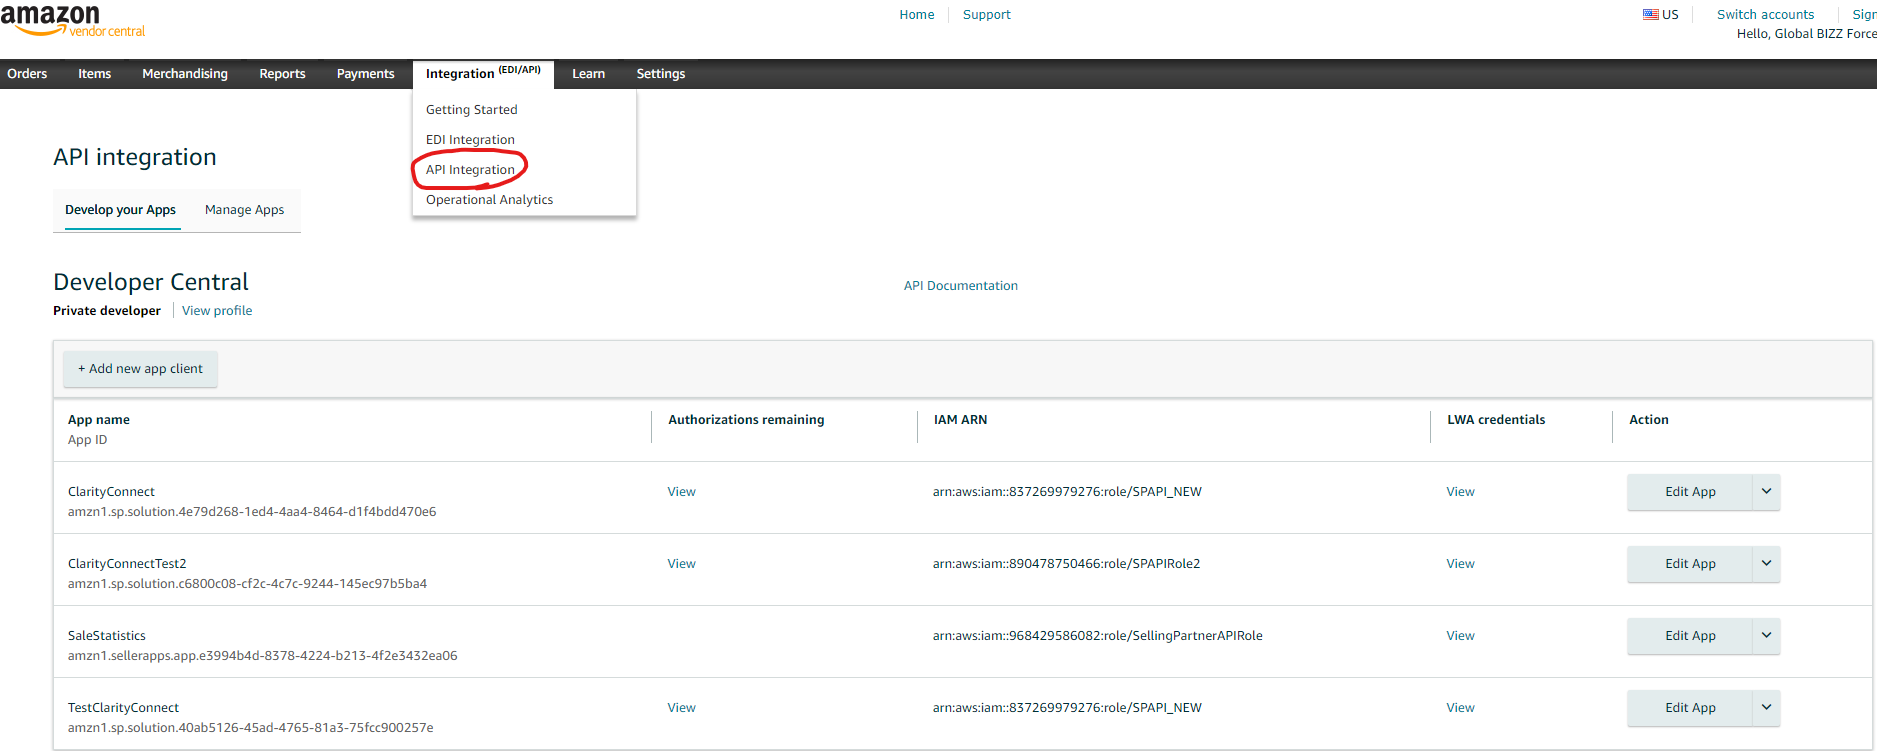This screenshot has width=1877, height=751.
Task: View LWA credentials for ClarityConnect
Action: (1460, 492)
